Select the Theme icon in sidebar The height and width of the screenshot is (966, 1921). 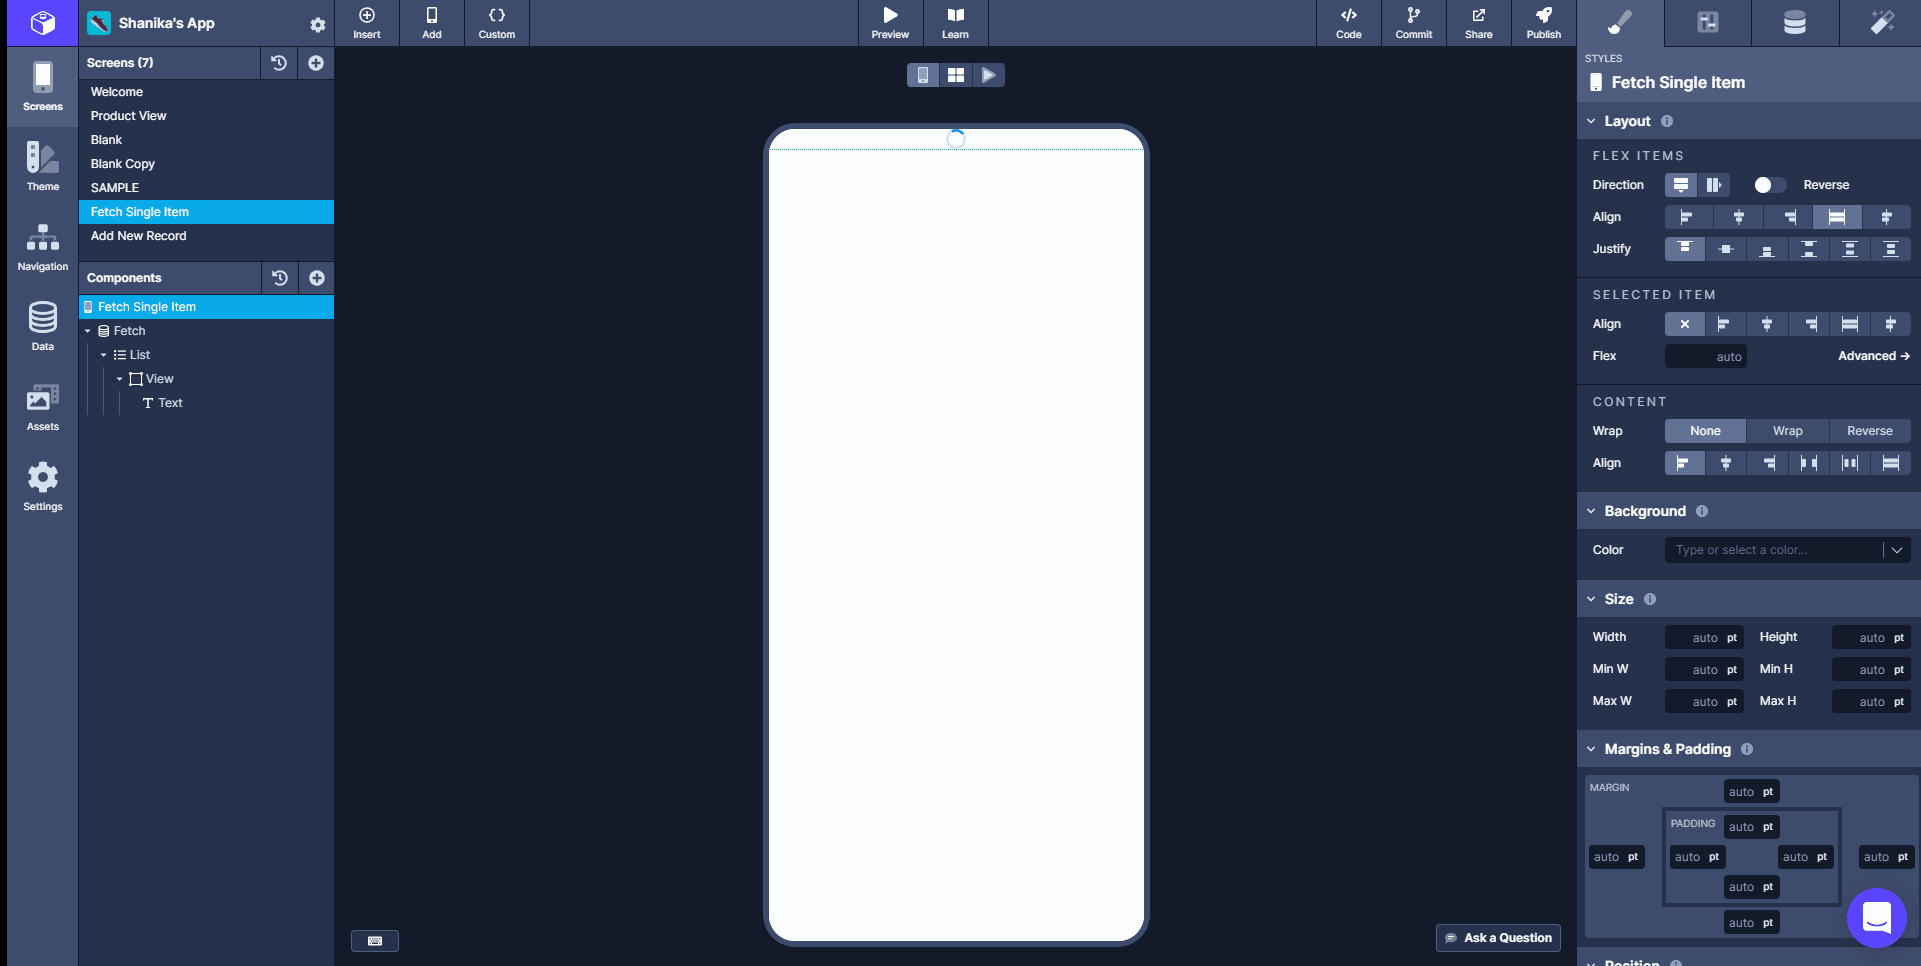pos(41,165)
